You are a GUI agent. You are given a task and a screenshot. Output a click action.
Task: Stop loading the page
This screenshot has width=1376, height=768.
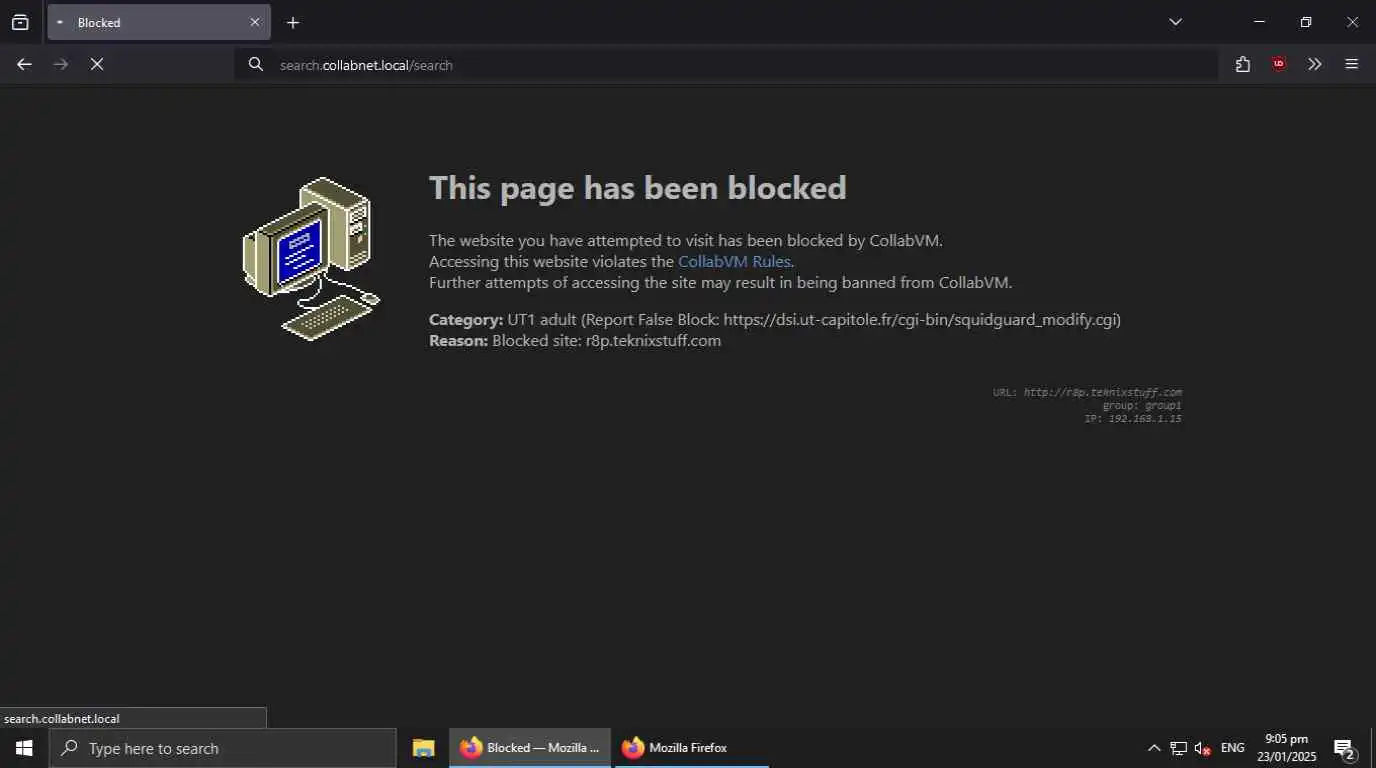[97, 64]
